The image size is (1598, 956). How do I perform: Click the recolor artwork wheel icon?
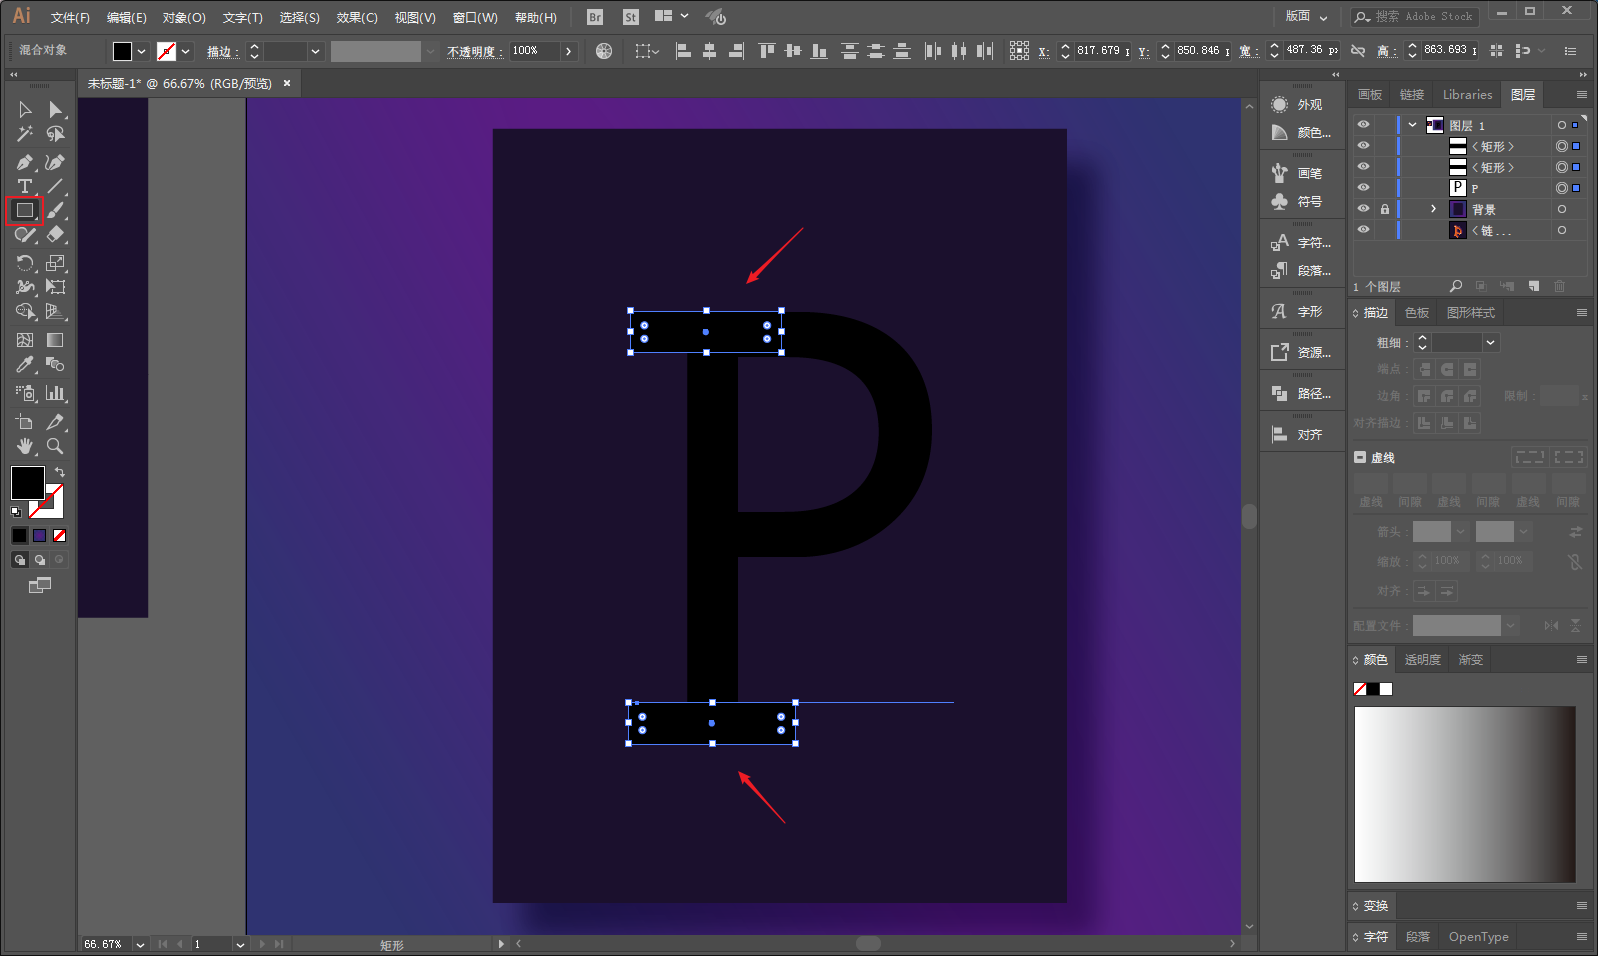(604, 51)
